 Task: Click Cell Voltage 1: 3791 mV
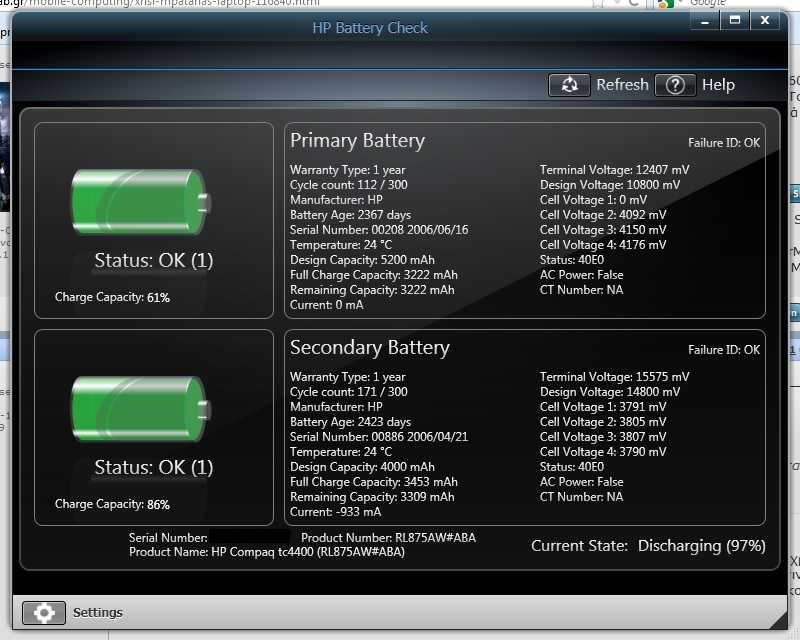[x=603, y=407]
